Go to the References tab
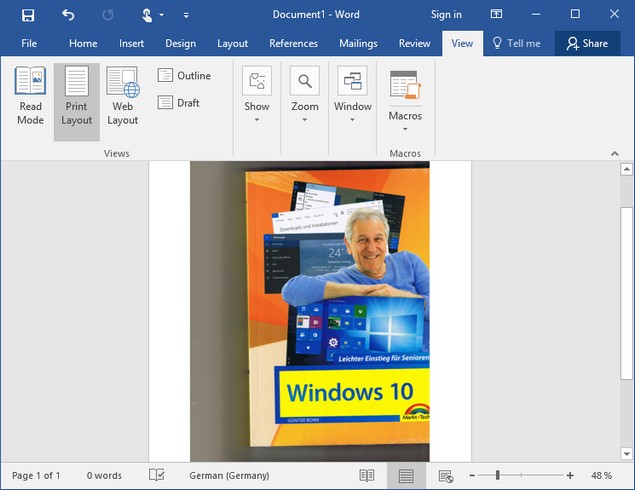Viewport: 635px width, 490px height. coord(293,43)
